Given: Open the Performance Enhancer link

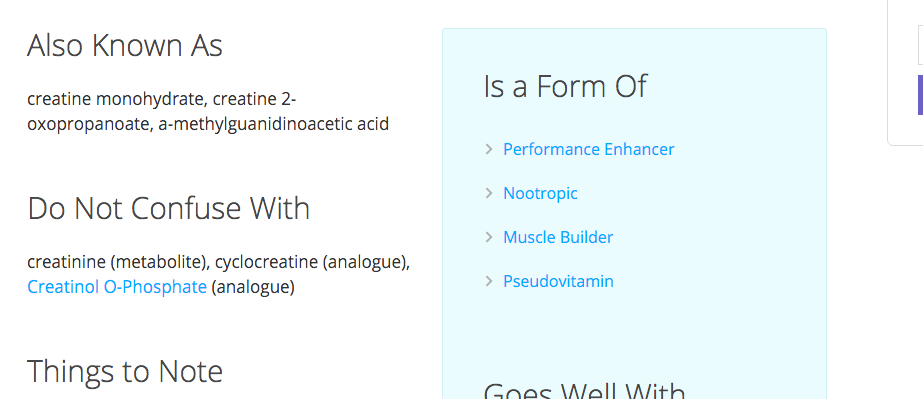Looking at the screenshot, I should (588, 149).
